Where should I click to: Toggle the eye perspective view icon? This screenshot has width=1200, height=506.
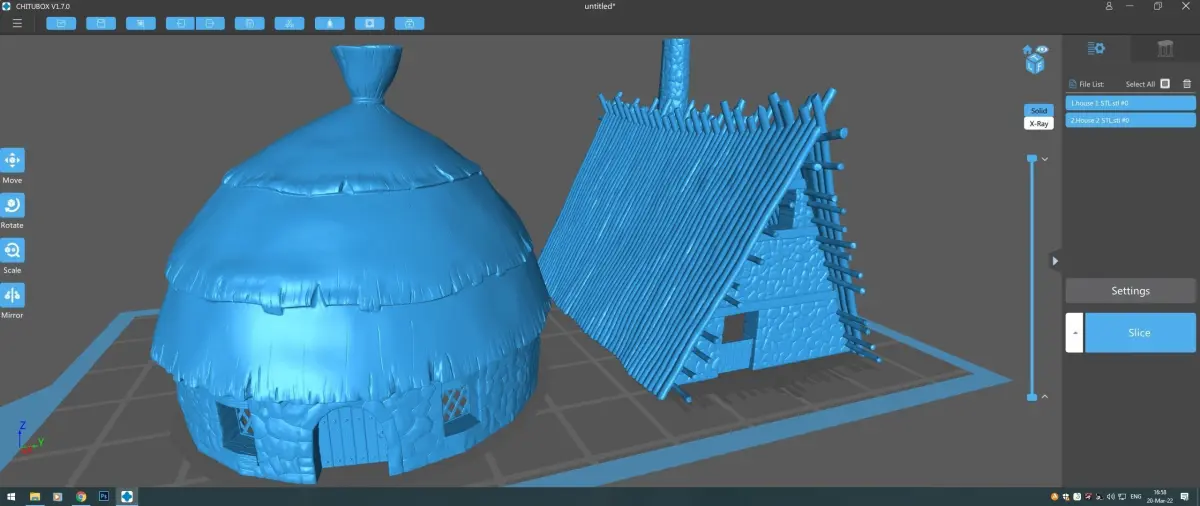coord(1042,49)
